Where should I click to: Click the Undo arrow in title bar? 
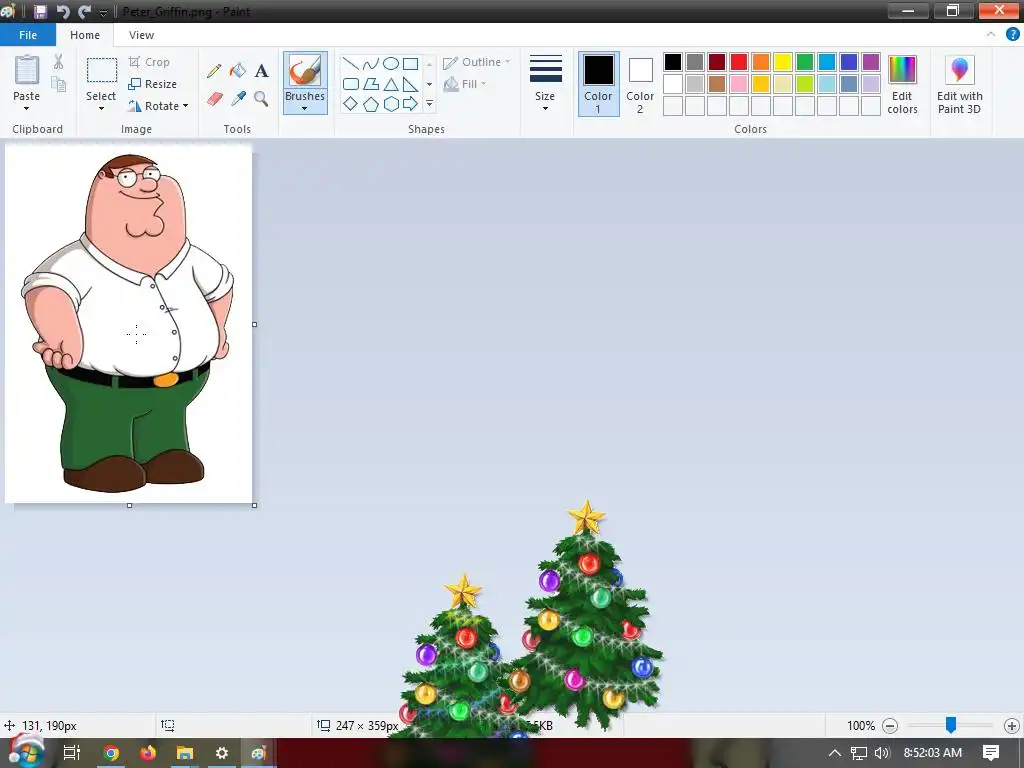(63, 11)
